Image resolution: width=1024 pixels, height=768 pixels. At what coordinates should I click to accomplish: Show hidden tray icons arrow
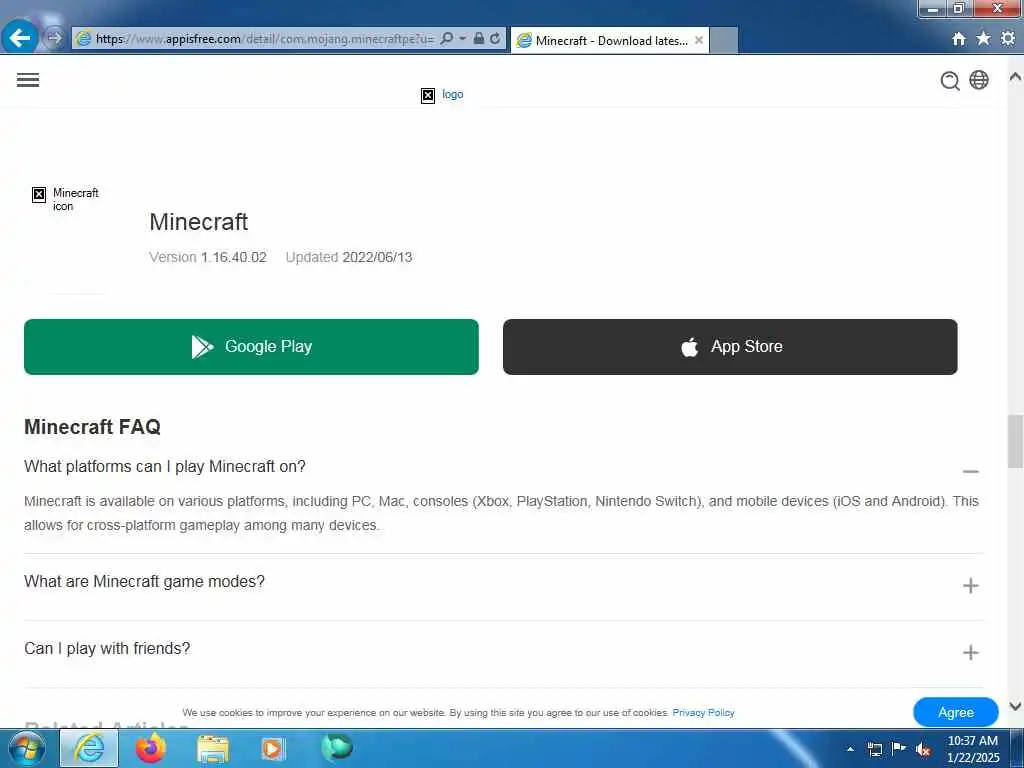click(850, 749)
